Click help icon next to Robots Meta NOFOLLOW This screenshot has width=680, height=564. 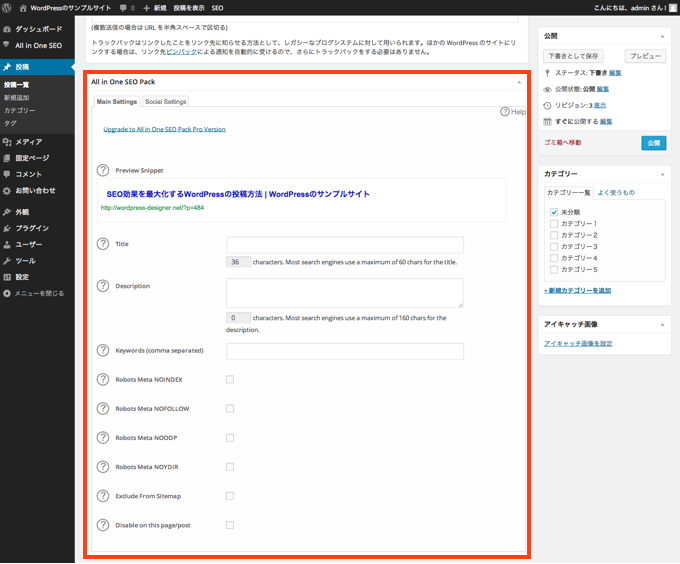click(x=103, y=408)
